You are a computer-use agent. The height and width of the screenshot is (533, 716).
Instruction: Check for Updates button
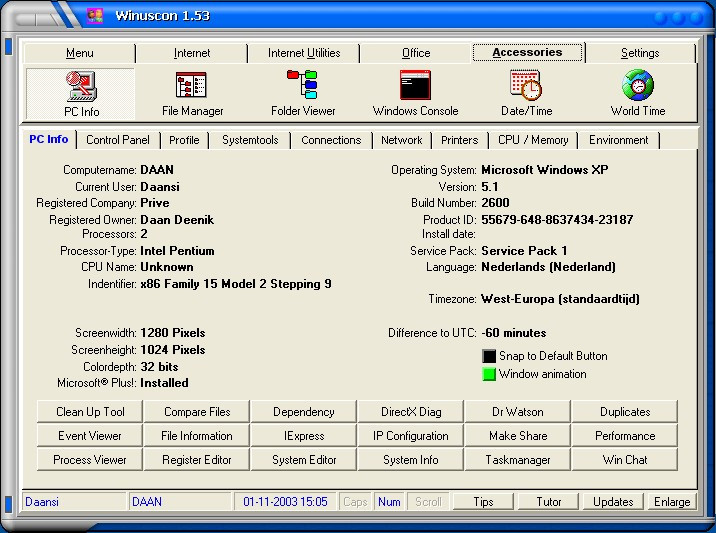pos(613,501)
